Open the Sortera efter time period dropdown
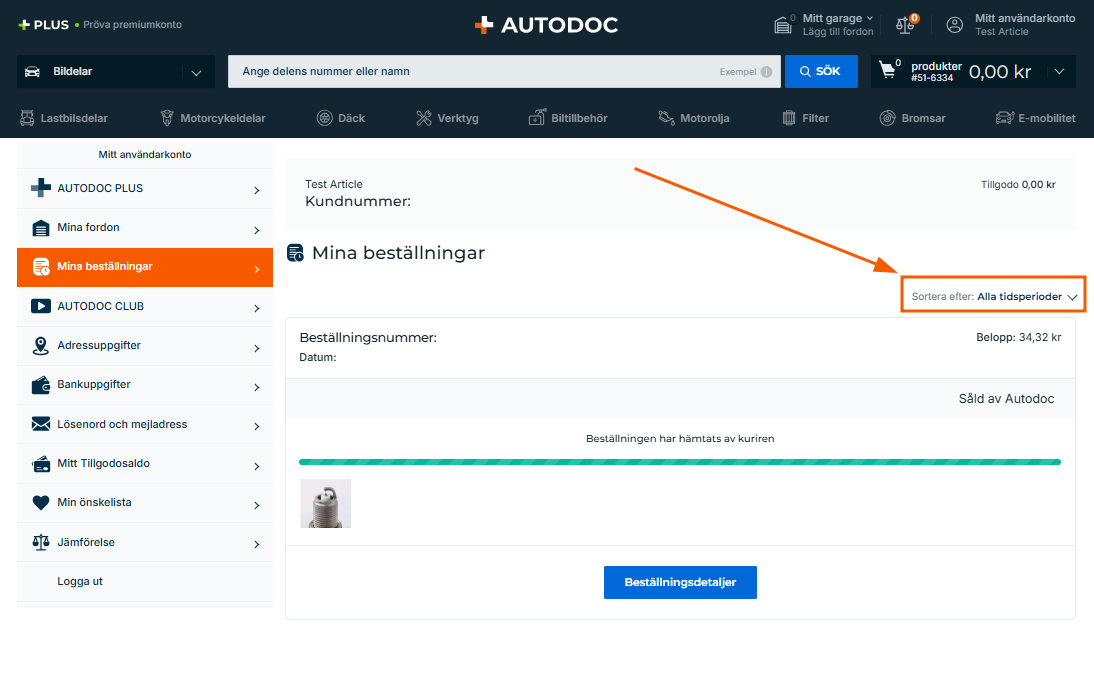 [994, 297]
